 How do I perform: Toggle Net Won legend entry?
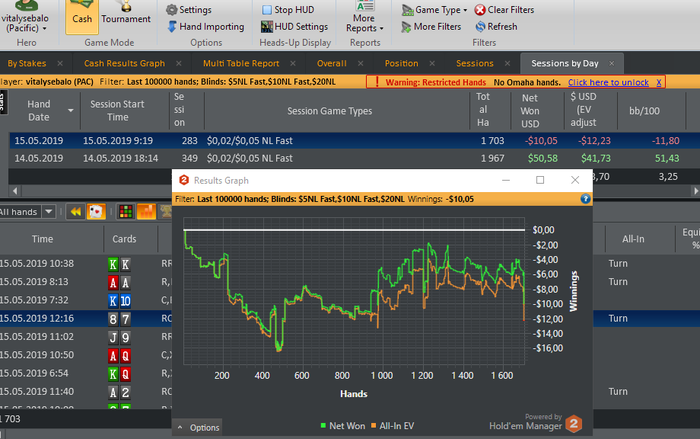tap(343, 426)
